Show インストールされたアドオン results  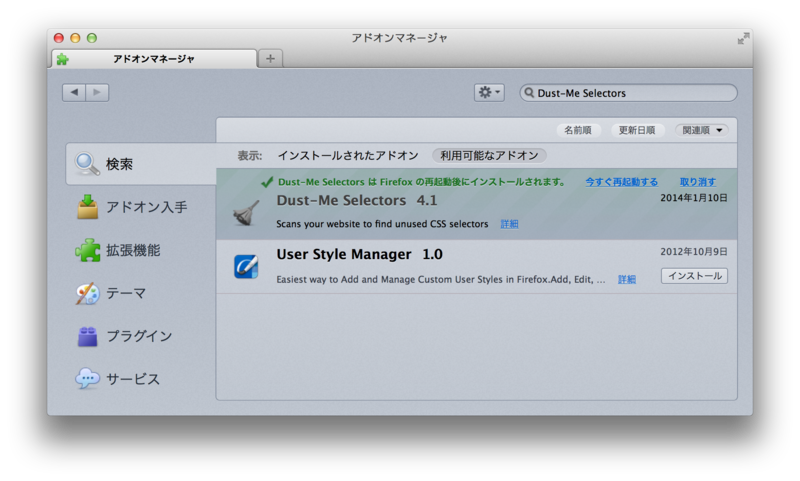click(x=348, y=156)
